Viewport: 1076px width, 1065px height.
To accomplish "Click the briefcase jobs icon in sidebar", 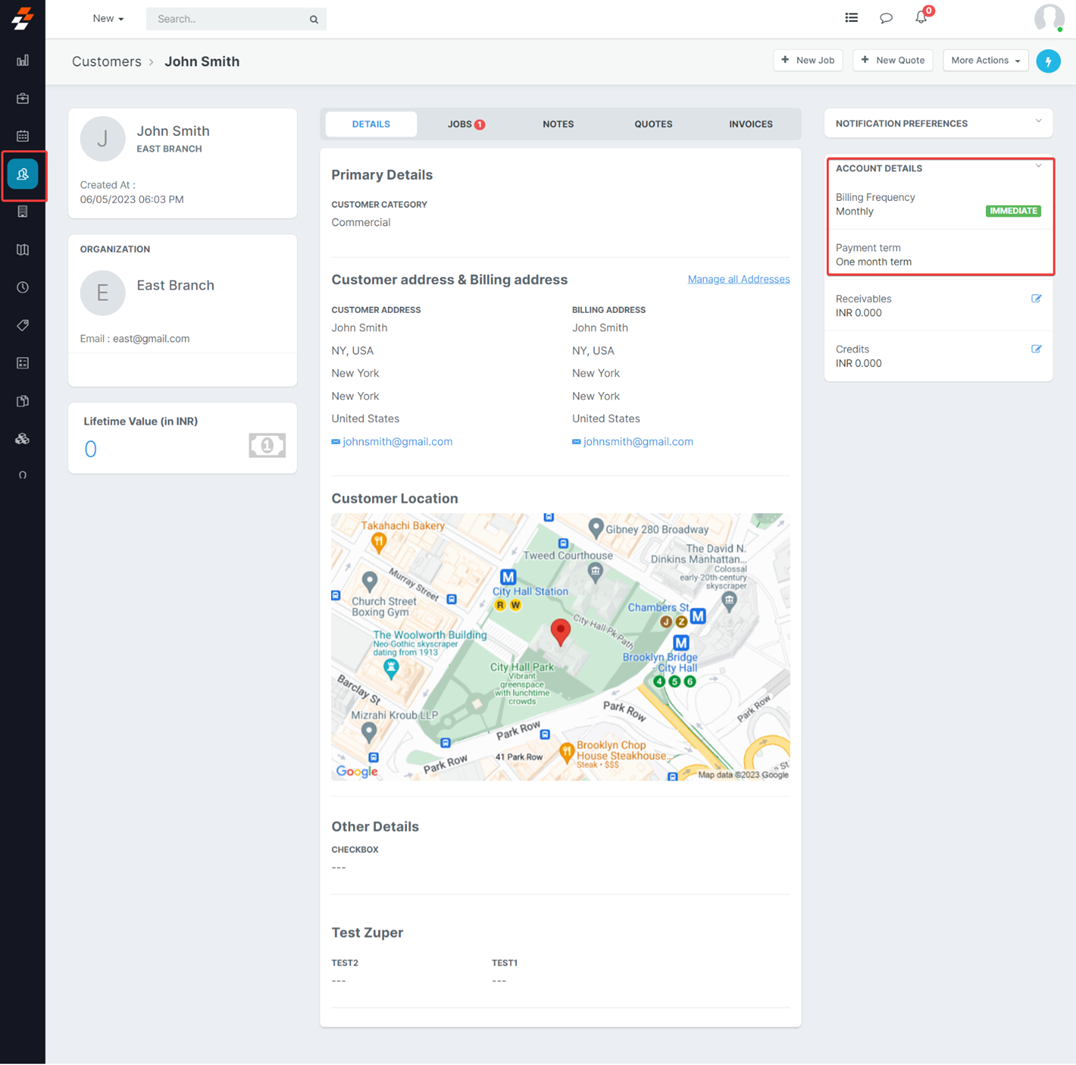I will point(22,98).
